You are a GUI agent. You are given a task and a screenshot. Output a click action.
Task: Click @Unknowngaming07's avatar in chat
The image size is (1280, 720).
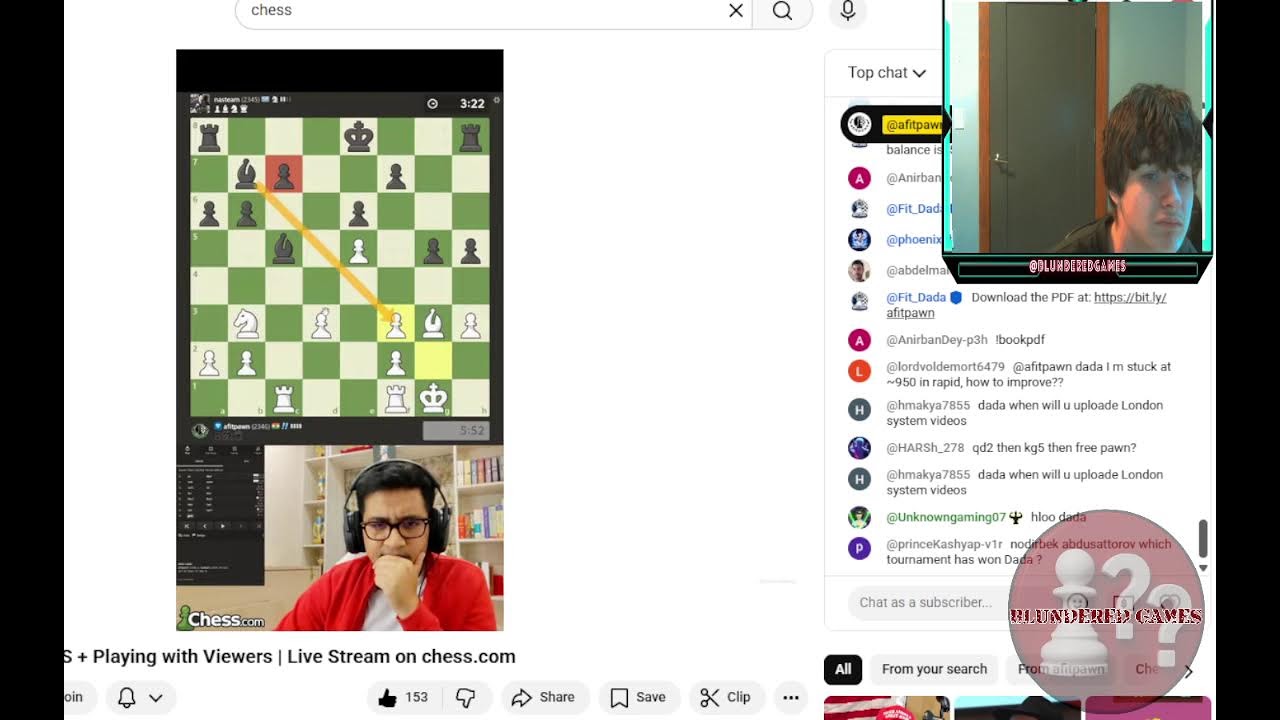coord(859,517)
